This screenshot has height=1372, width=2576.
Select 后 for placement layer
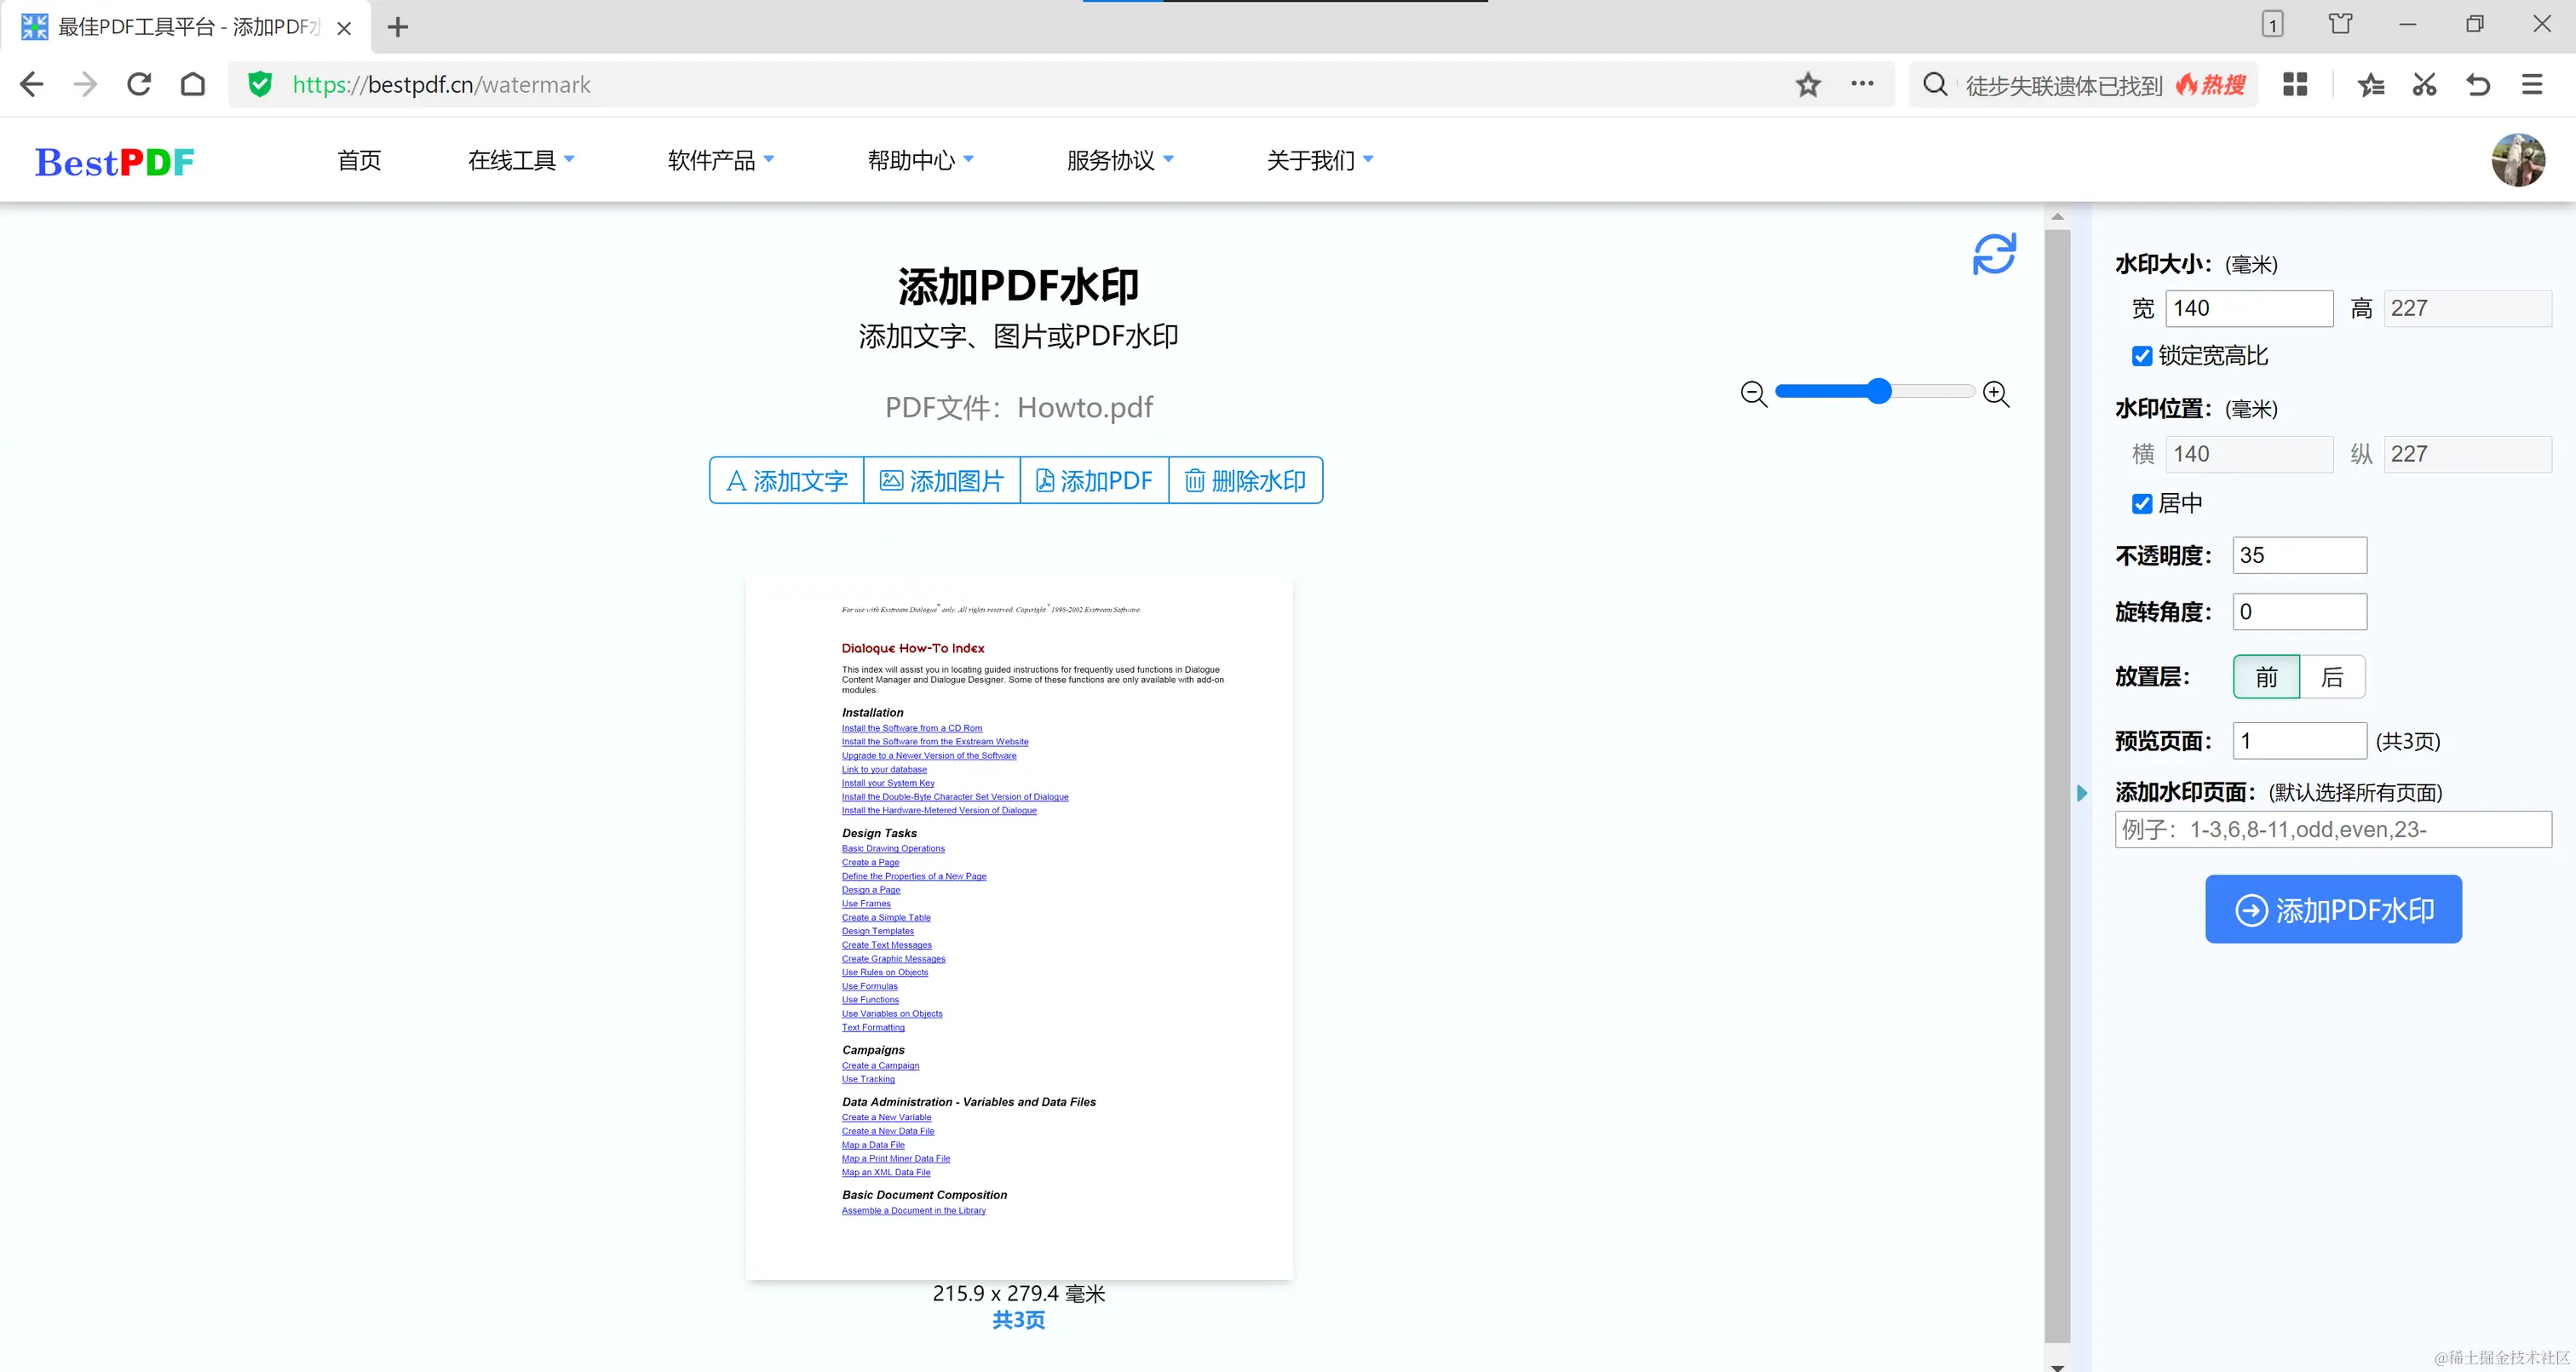pos(2332,677)
